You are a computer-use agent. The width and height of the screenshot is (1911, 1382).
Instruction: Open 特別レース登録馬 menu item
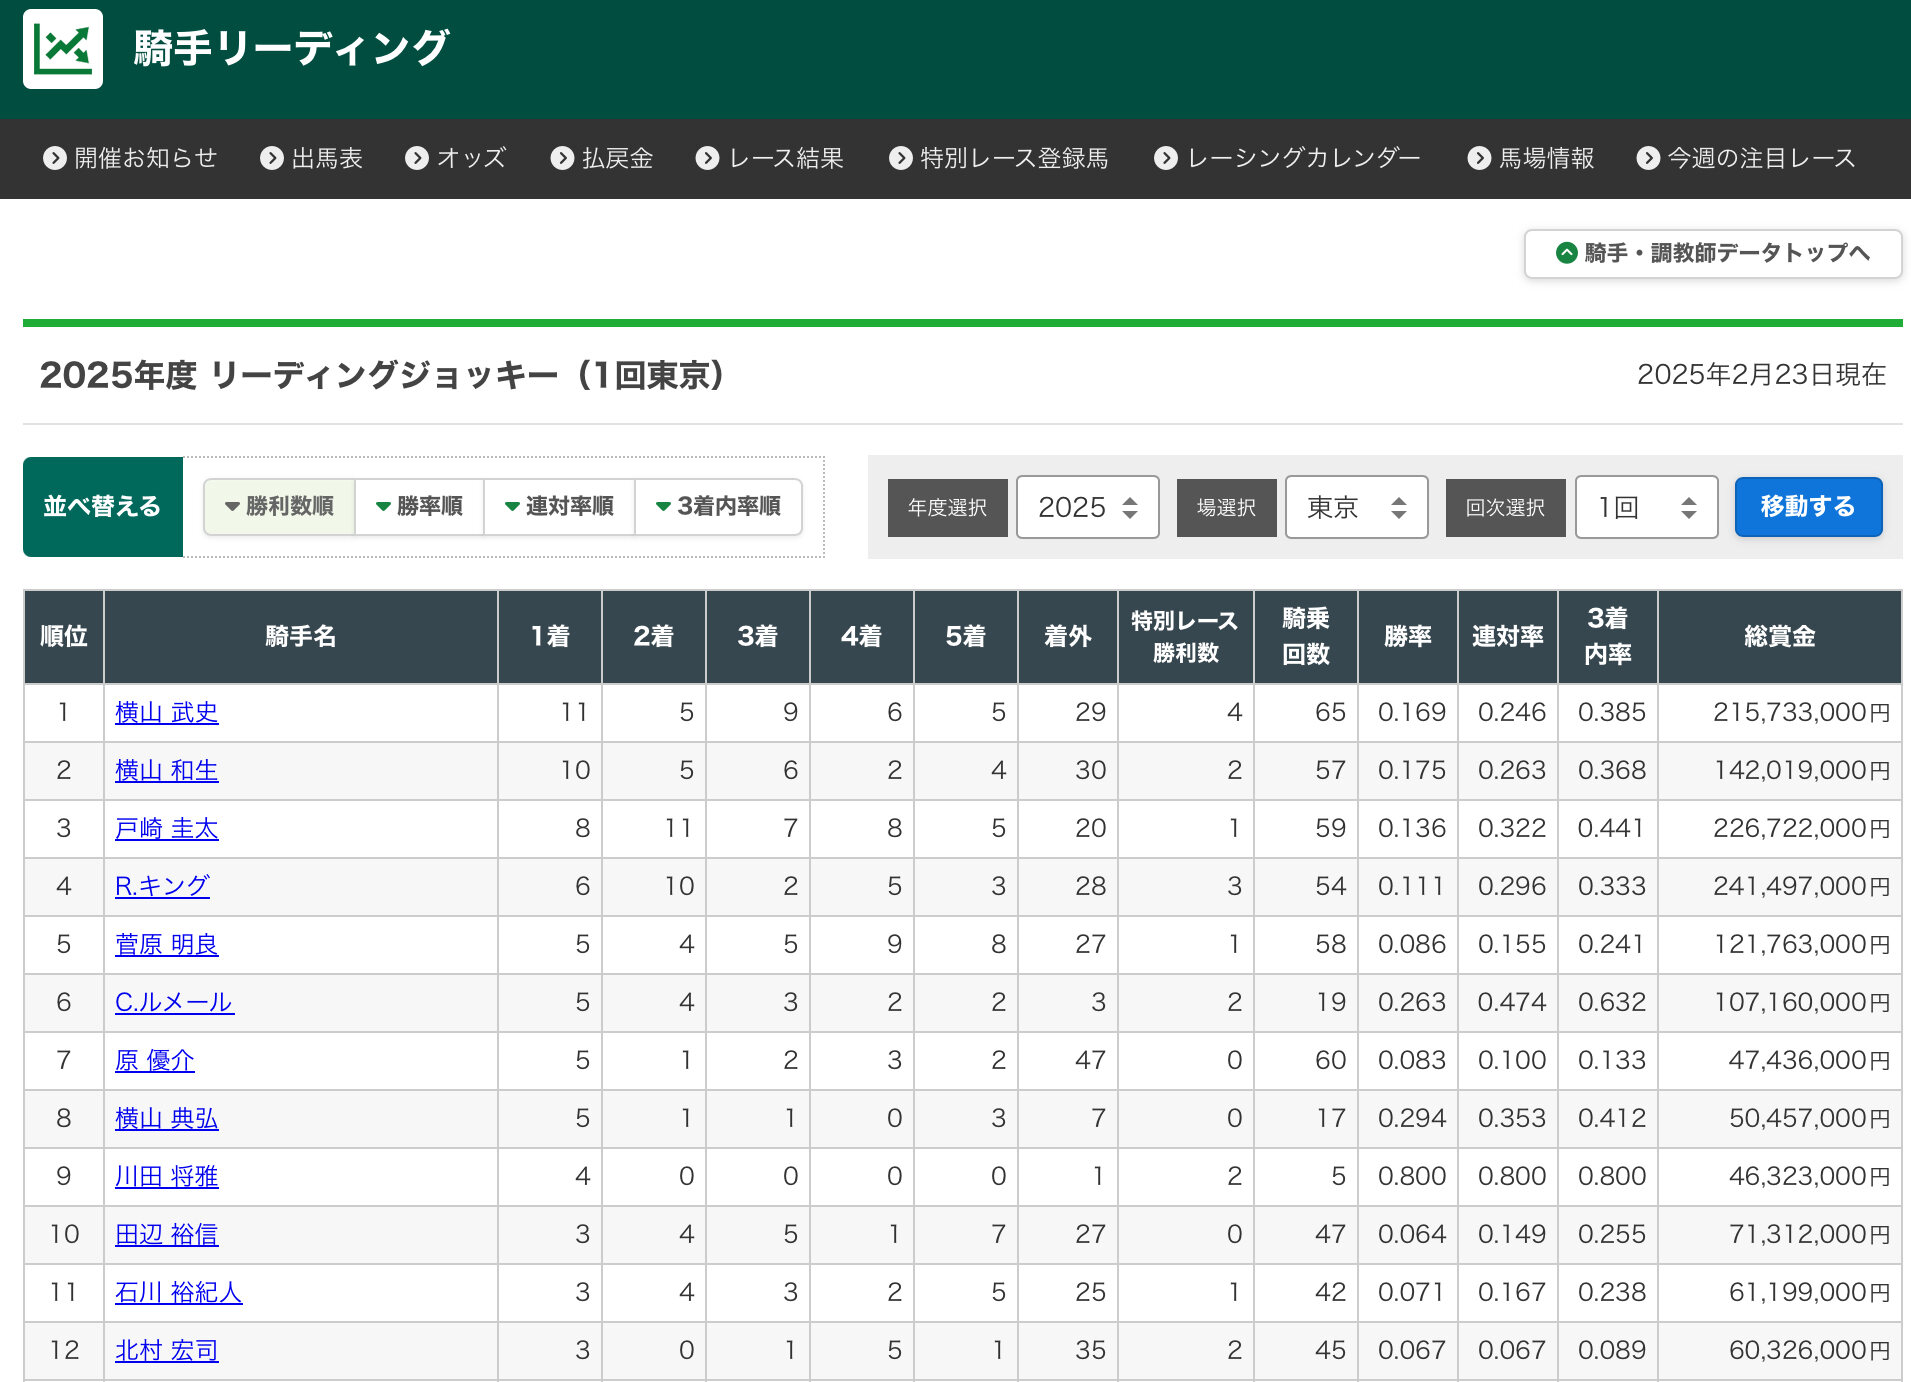(x=1013, y=158)
